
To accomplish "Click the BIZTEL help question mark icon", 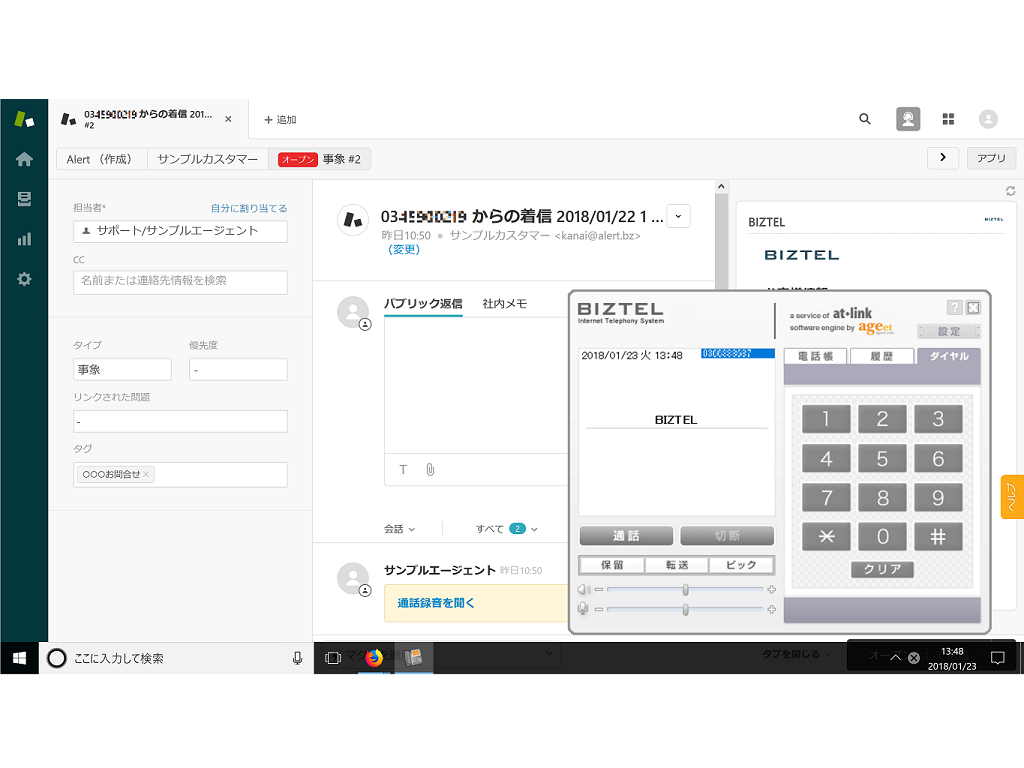I will 954,307.
